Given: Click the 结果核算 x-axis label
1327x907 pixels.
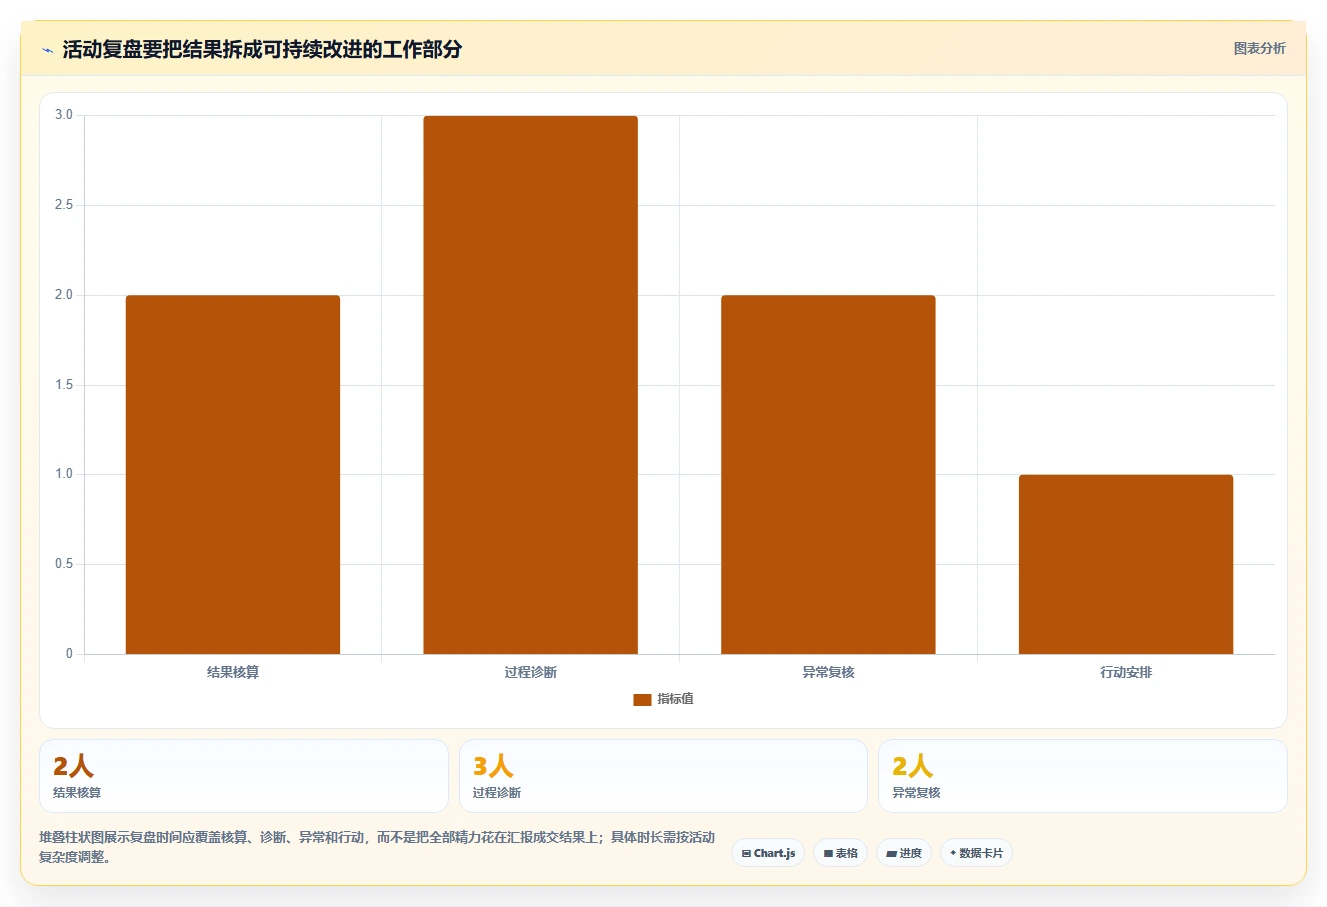Looking at the screenshot, I should click(x=233, y=672).
